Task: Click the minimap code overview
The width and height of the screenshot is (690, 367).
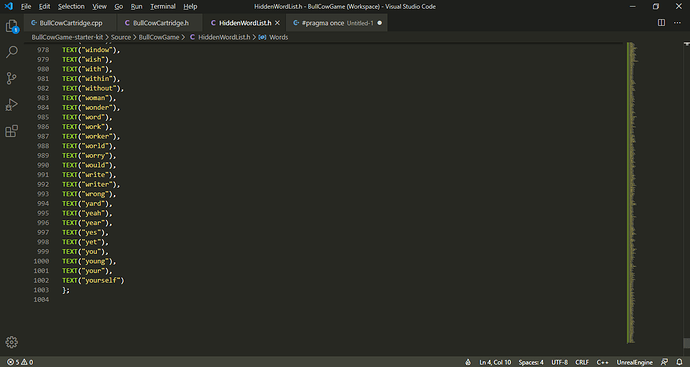Action: click(632, 192)
